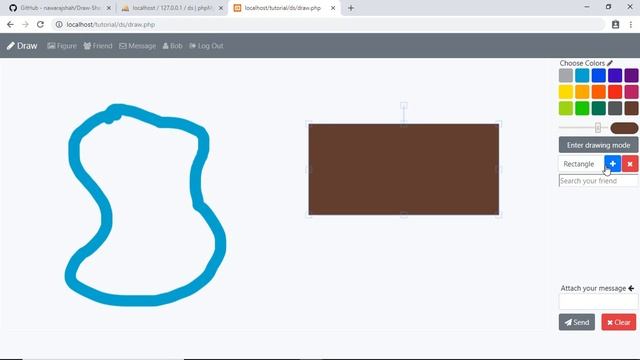This screenshot has width=640, height=360.
Task: Switch to the GitHub browser tab
Action: [x=60, y=8]
